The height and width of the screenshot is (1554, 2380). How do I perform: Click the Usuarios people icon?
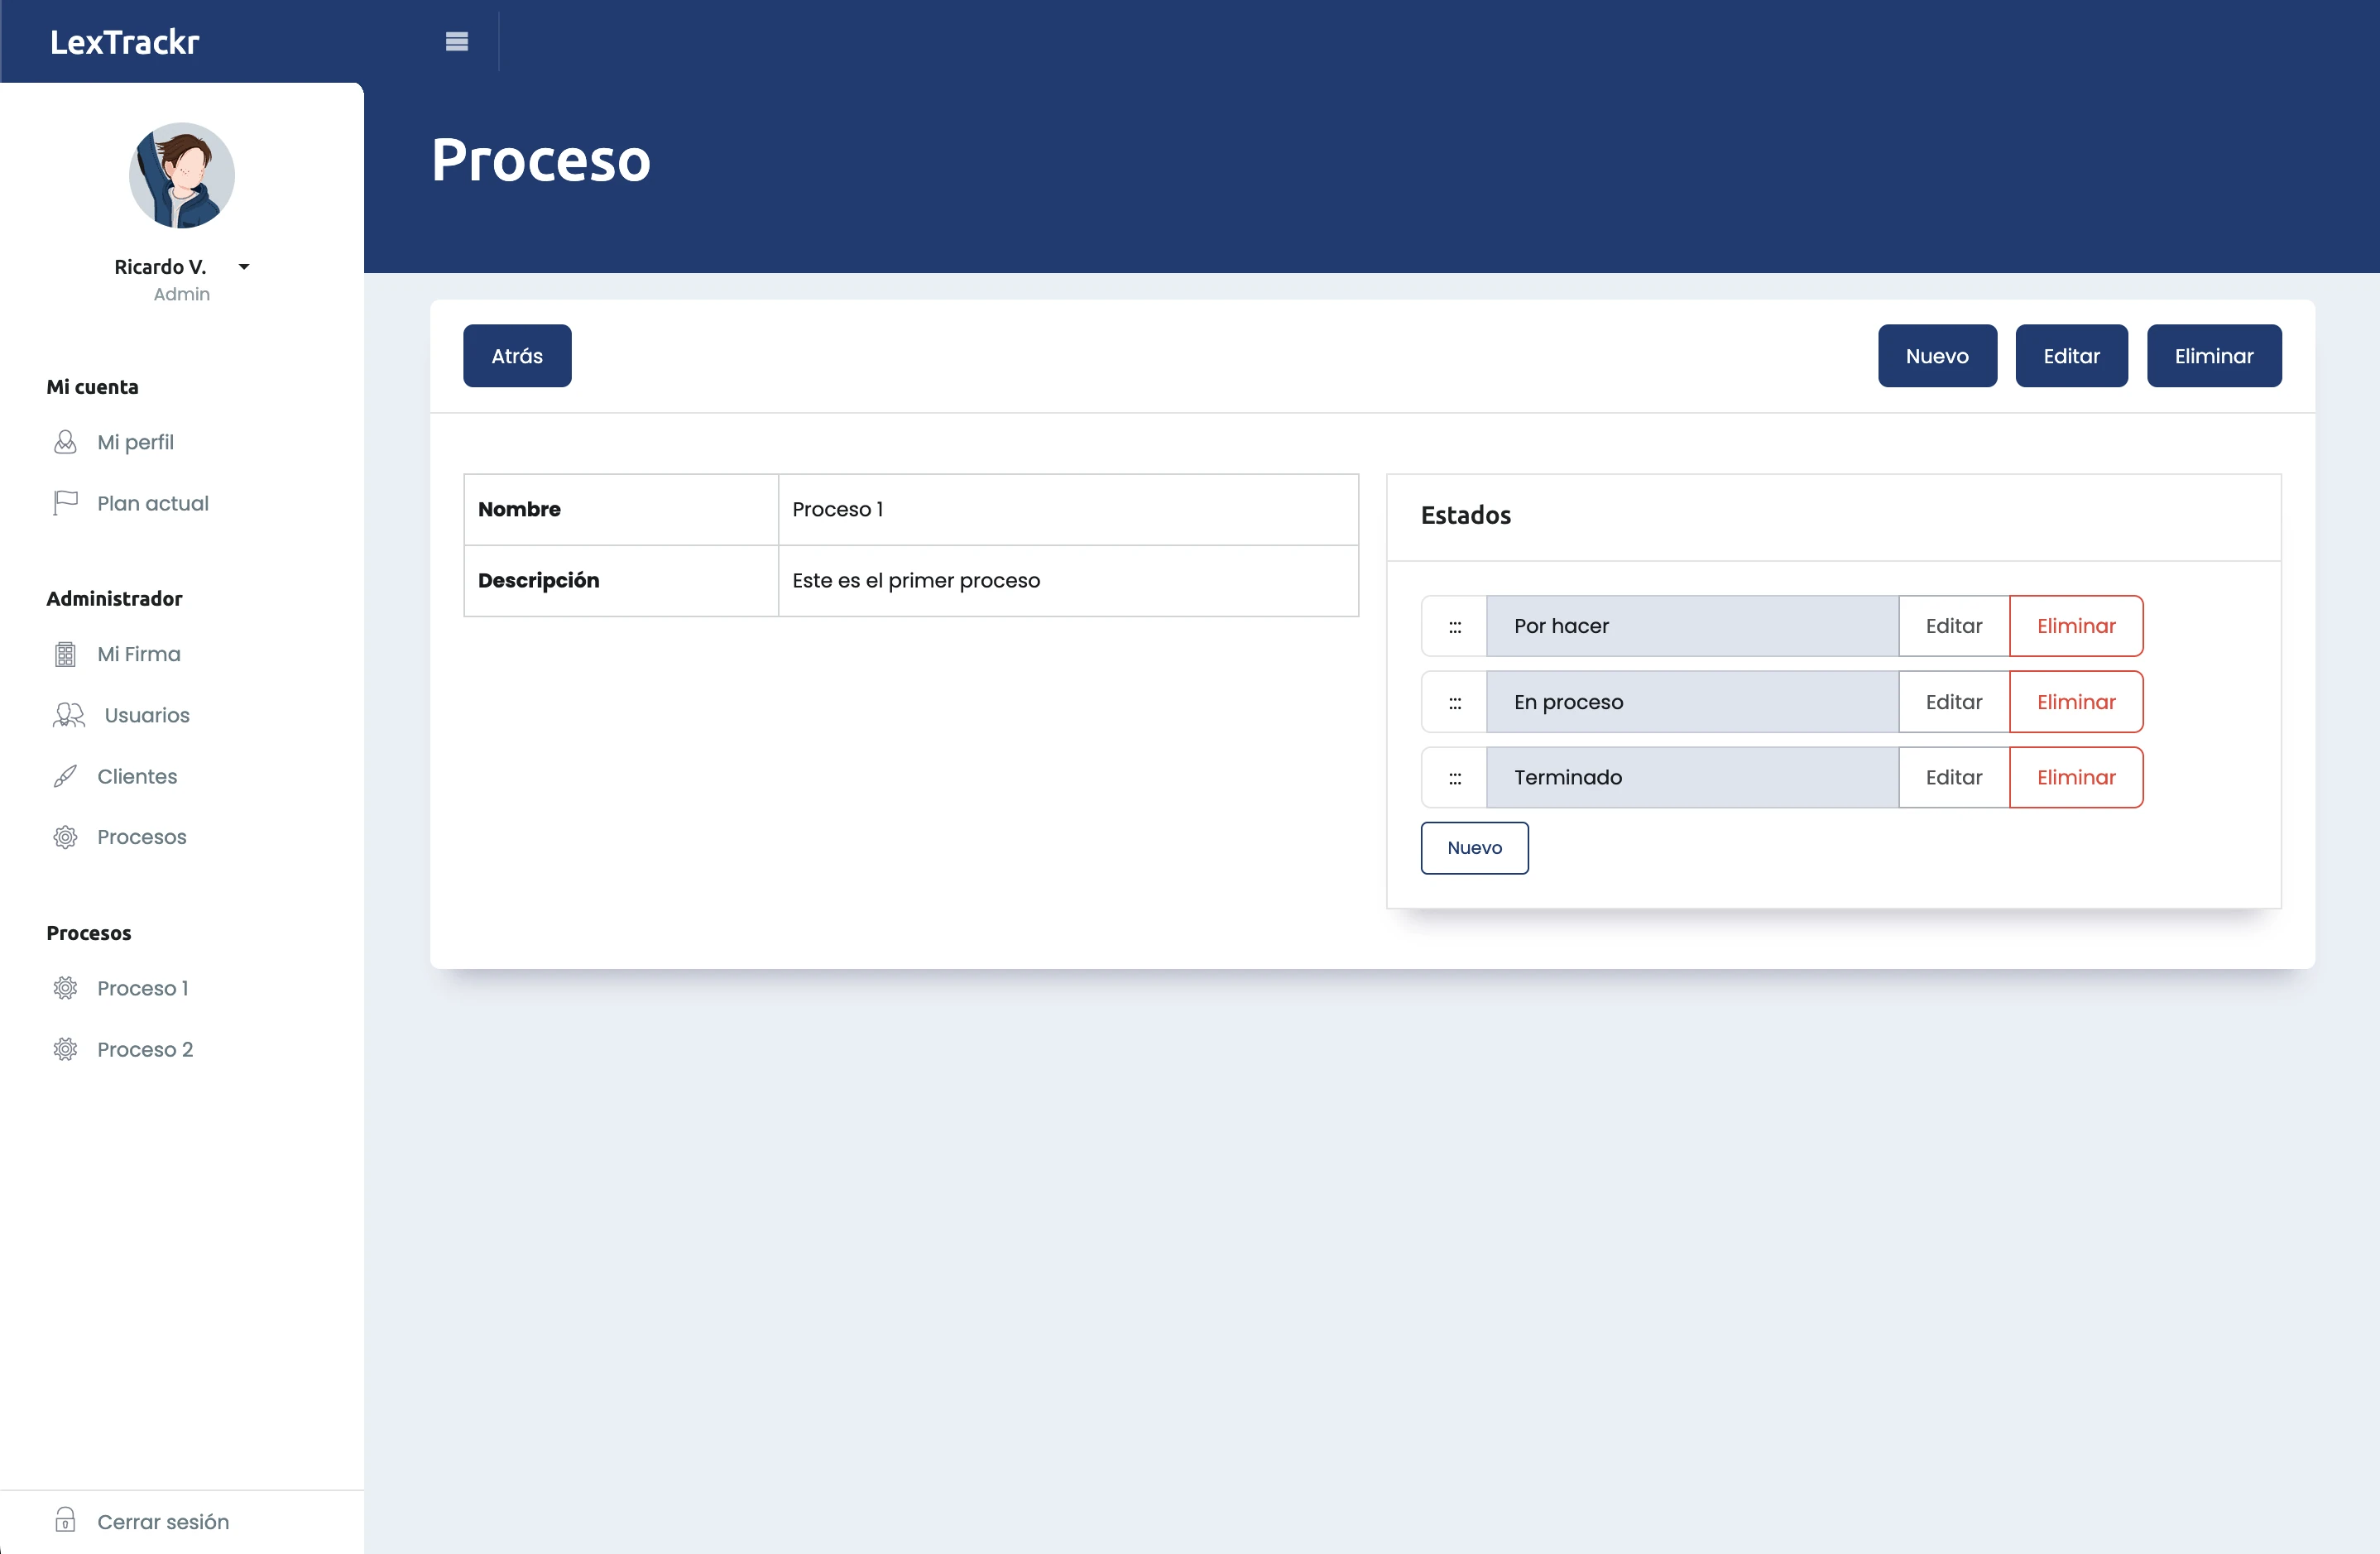click(69, 715)
